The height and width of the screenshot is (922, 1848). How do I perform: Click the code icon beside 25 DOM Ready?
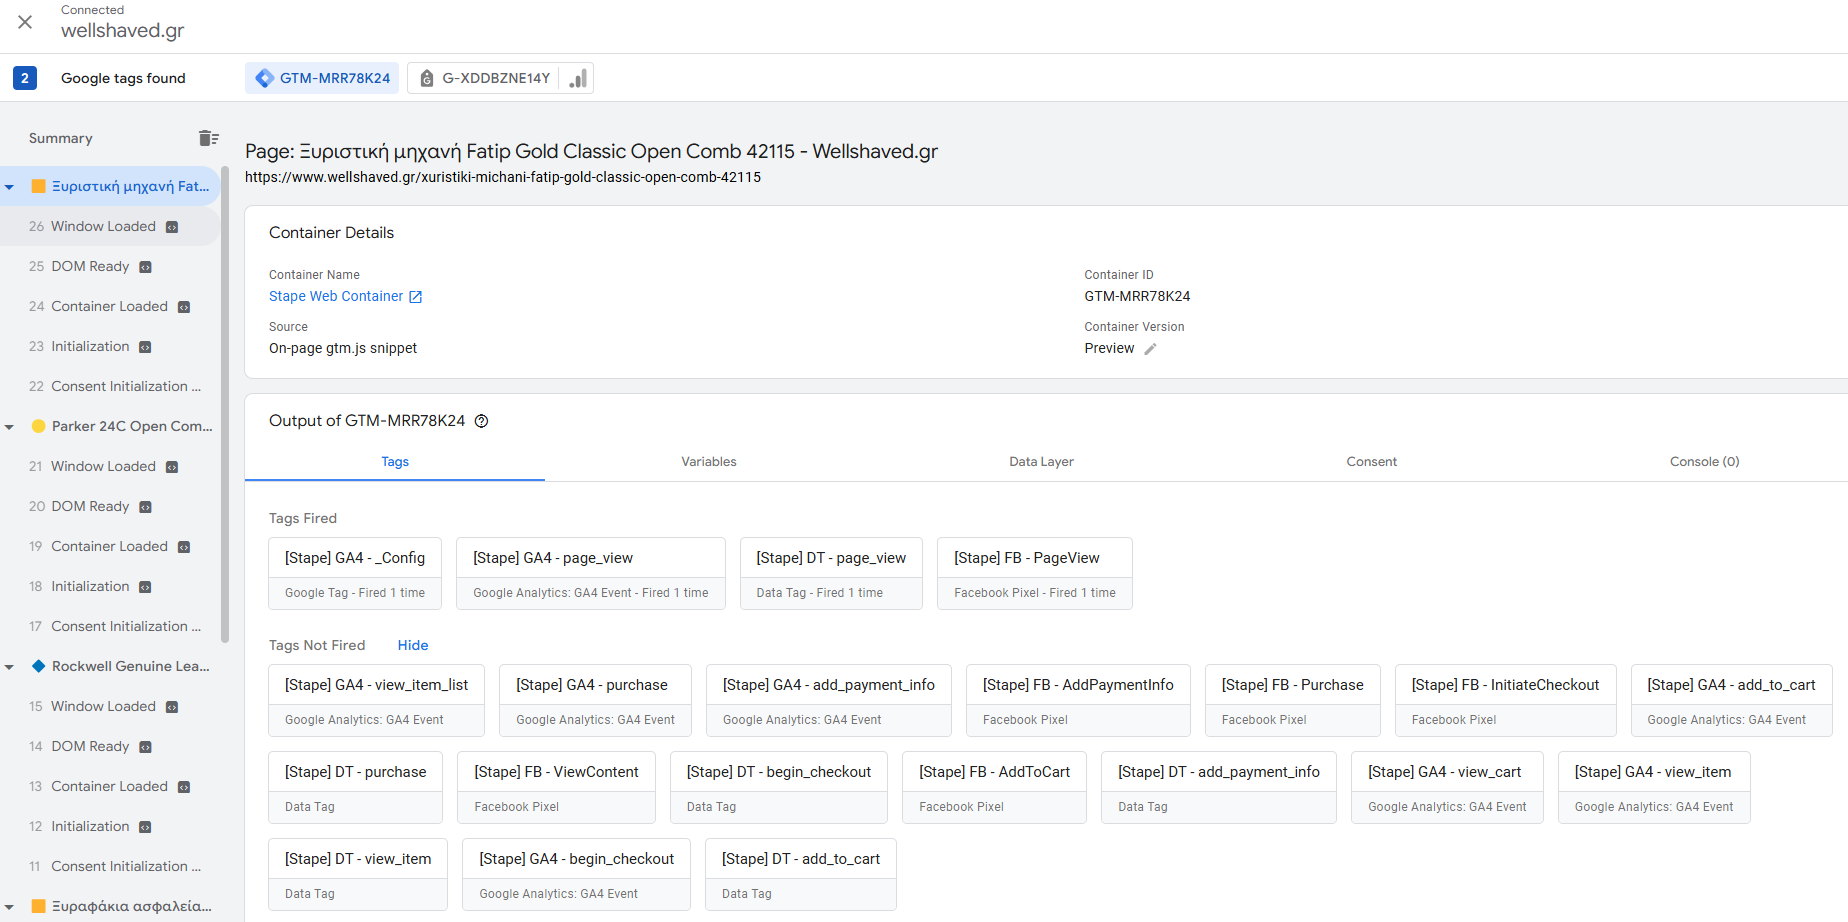click(x=145, y=267)
